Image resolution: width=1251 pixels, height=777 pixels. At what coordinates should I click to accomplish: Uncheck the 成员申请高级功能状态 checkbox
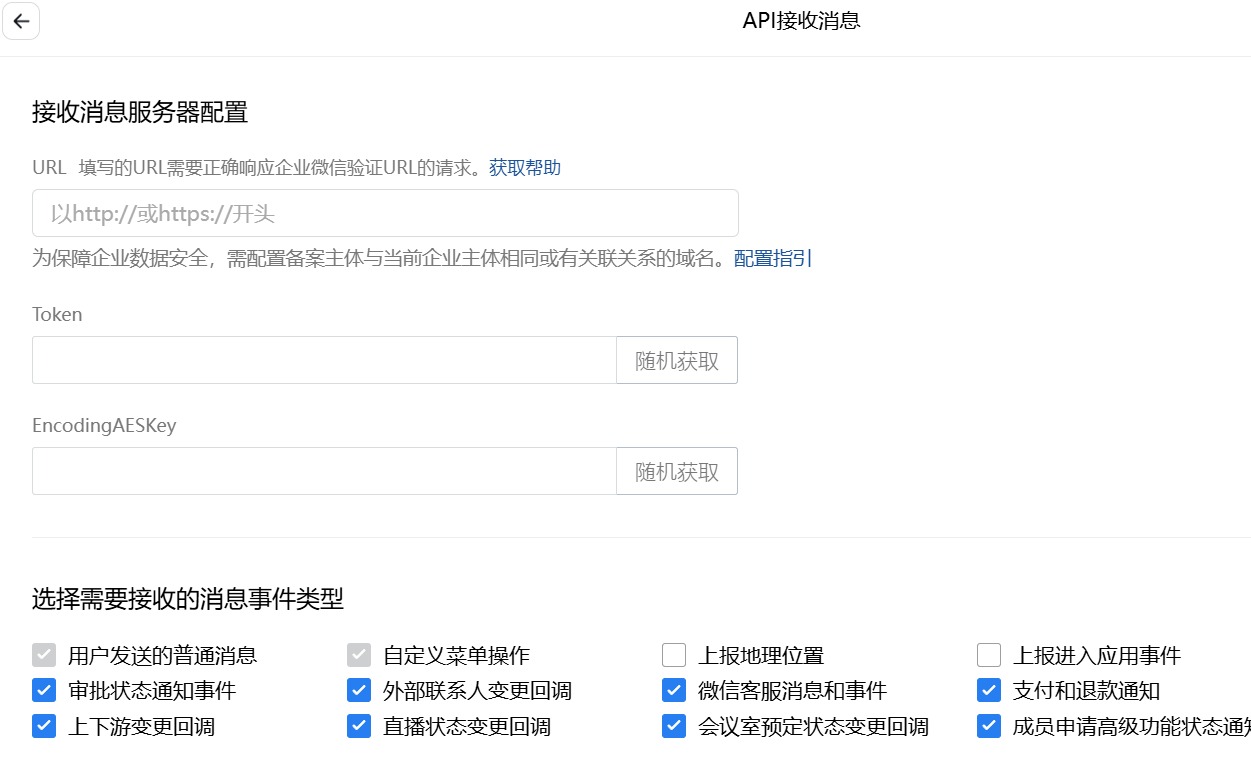point(989,726)
